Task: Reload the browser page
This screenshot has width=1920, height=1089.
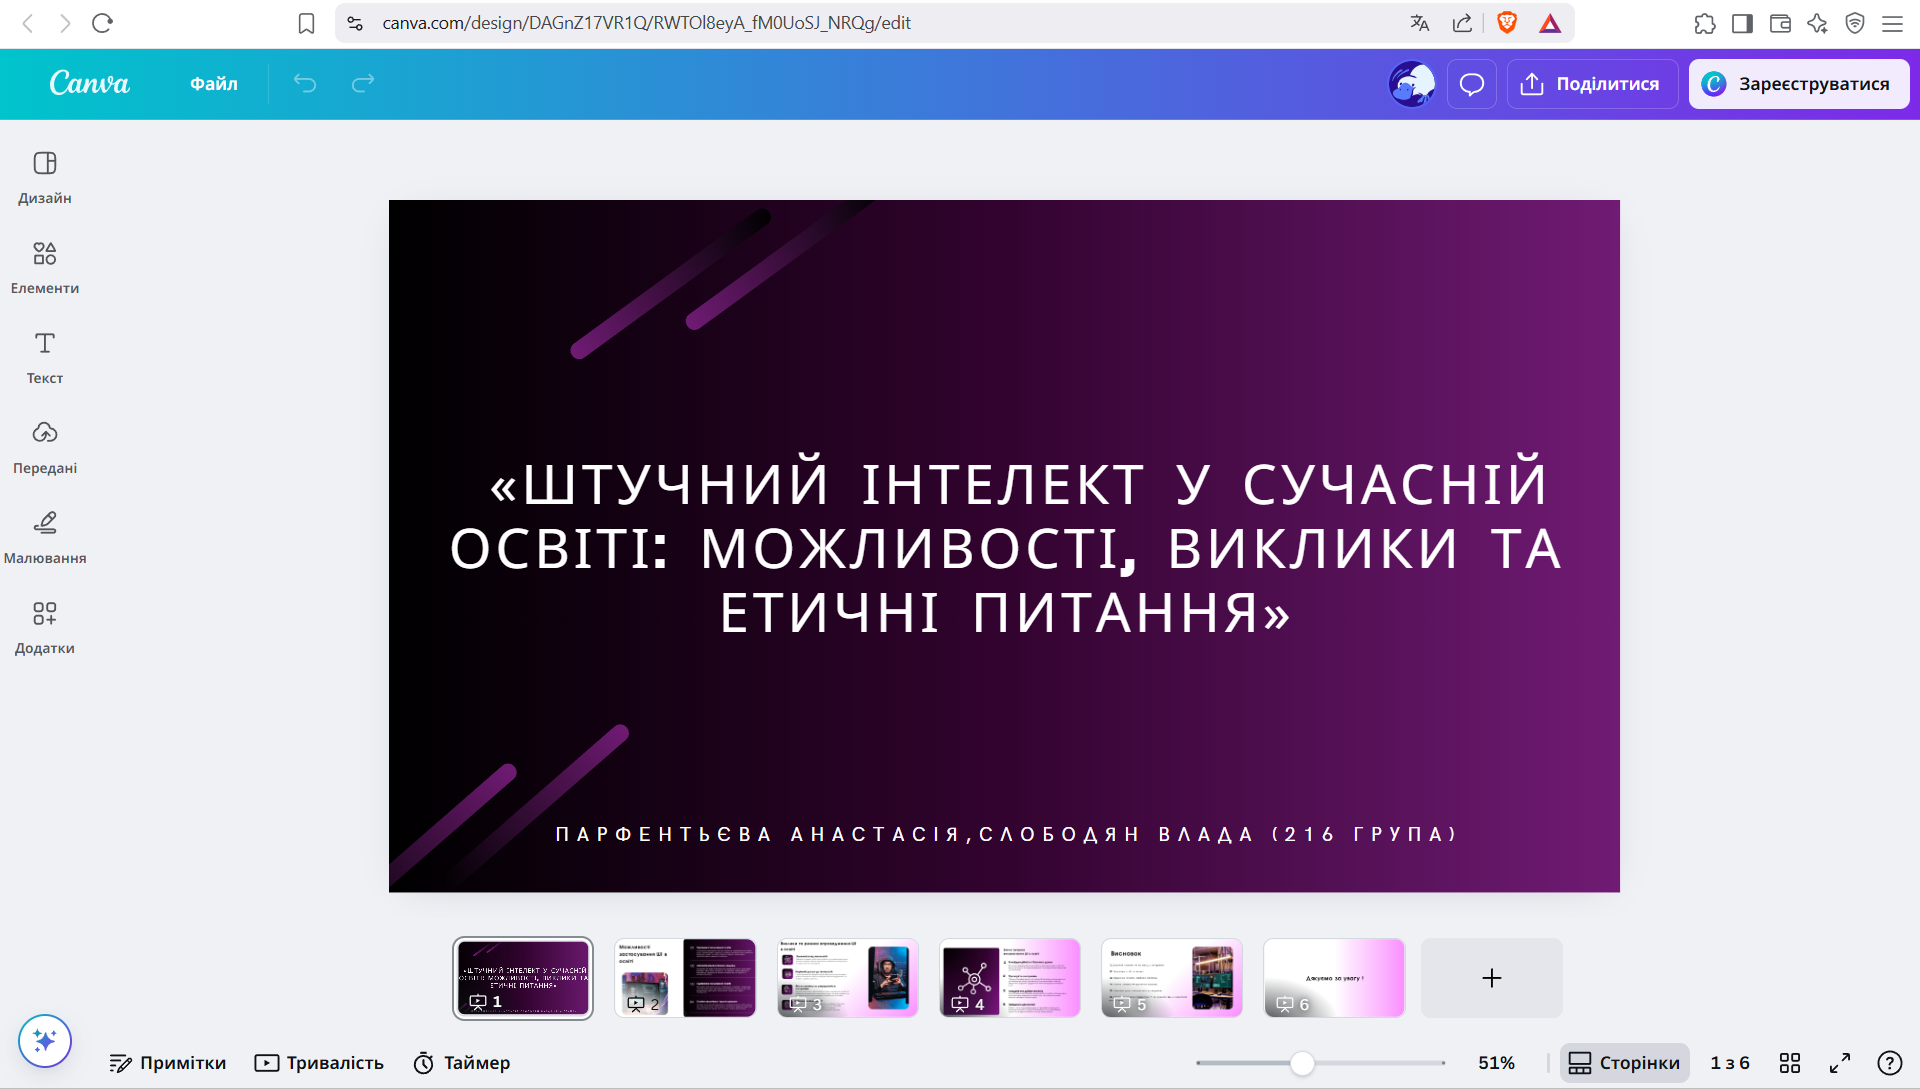Action: 102,23
